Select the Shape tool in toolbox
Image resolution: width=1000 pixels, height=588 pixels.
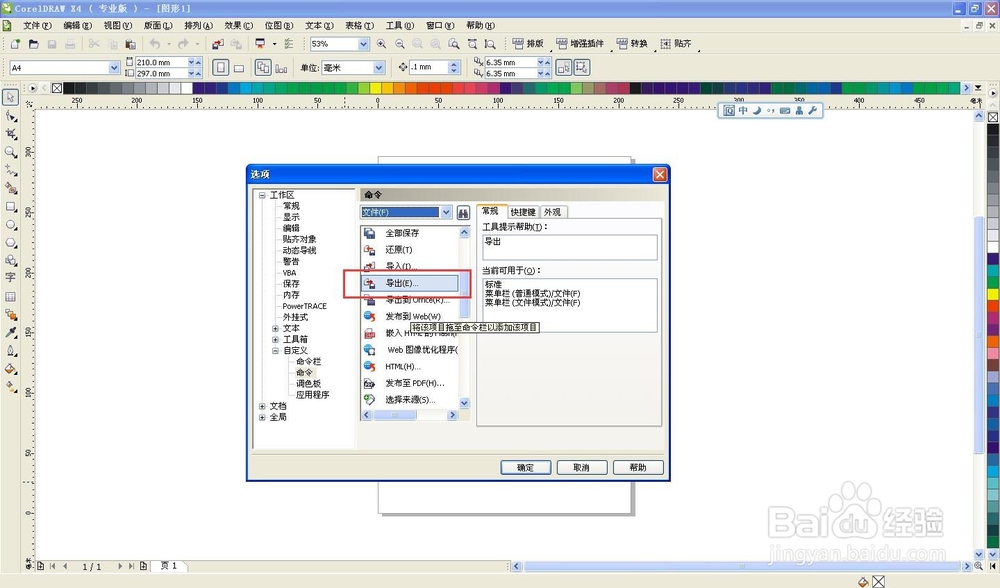point(11,116)
